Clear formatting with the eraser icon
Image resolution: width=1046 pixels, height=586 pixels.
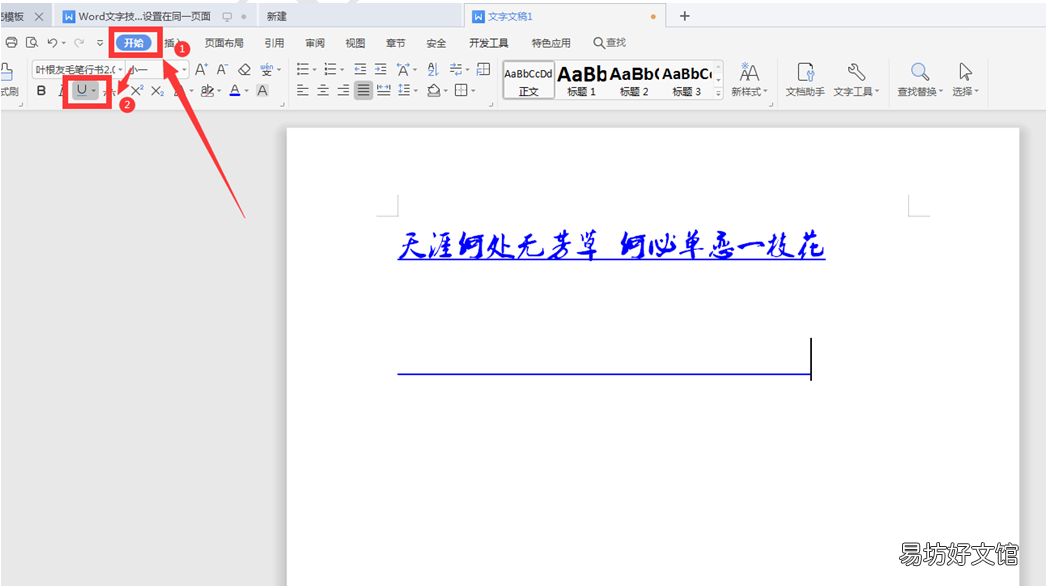pos(244,69)
